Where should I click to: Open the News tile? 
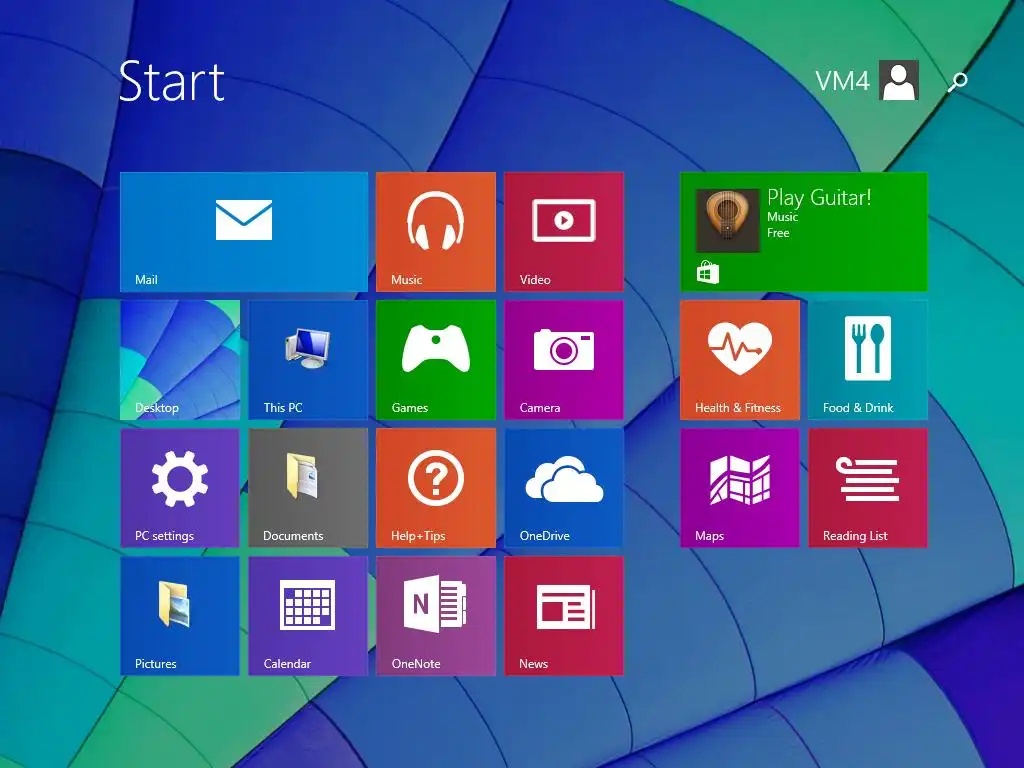tap(564, 616)
